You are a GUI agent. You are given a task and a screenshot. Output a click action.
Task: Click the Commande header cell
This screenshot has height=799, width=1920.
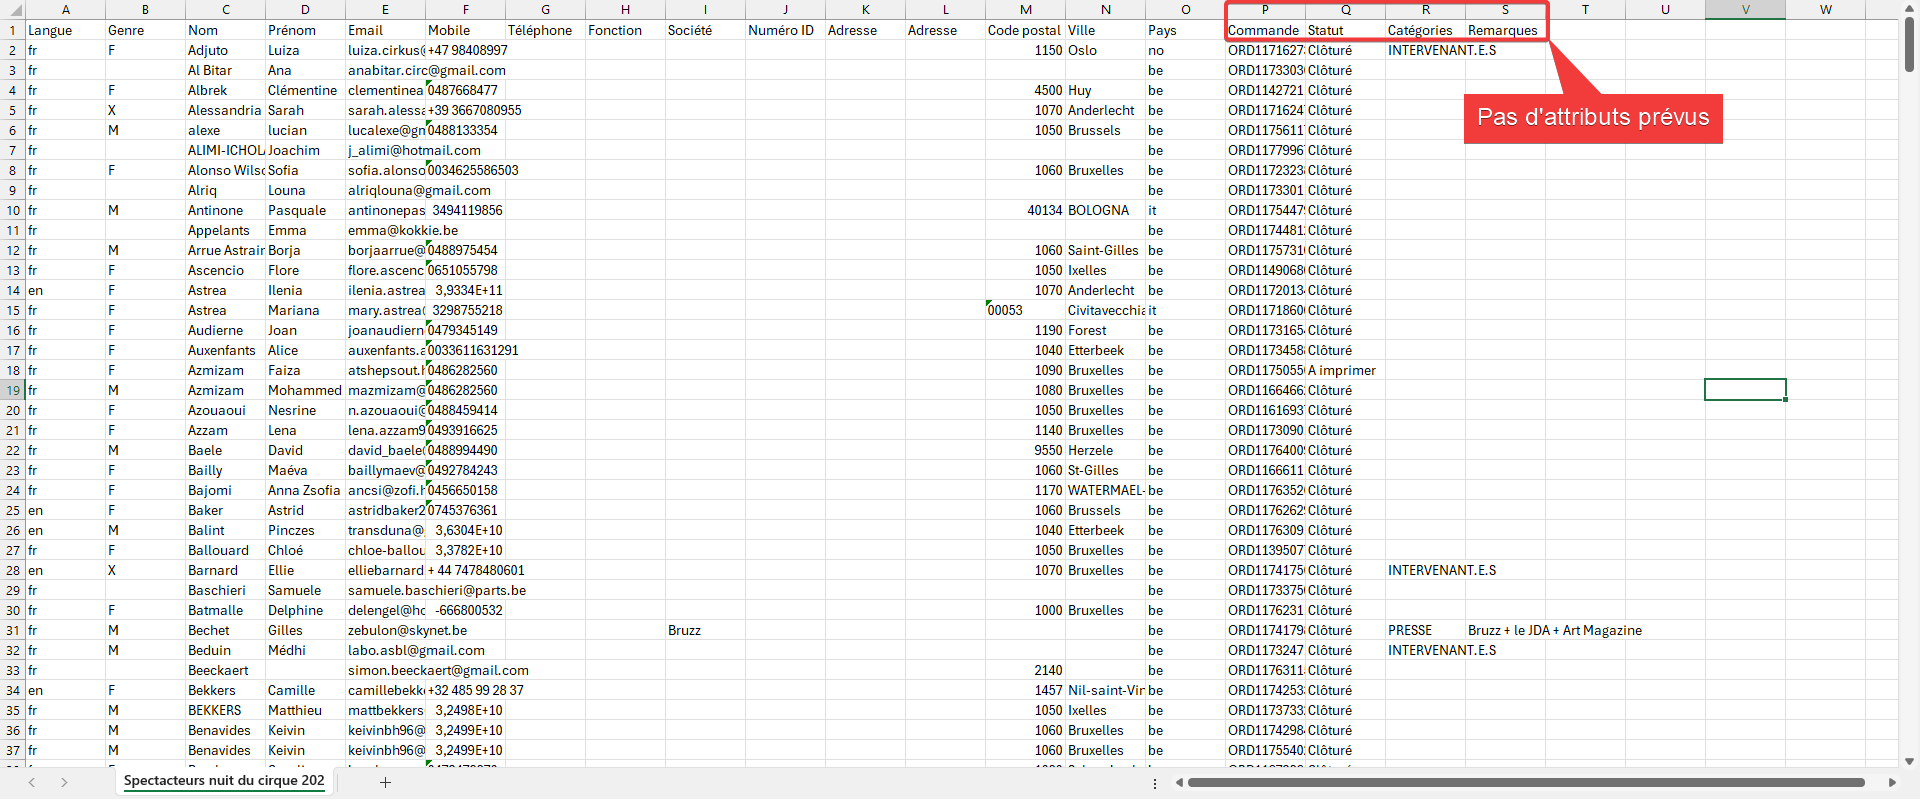pos(1264,30)
